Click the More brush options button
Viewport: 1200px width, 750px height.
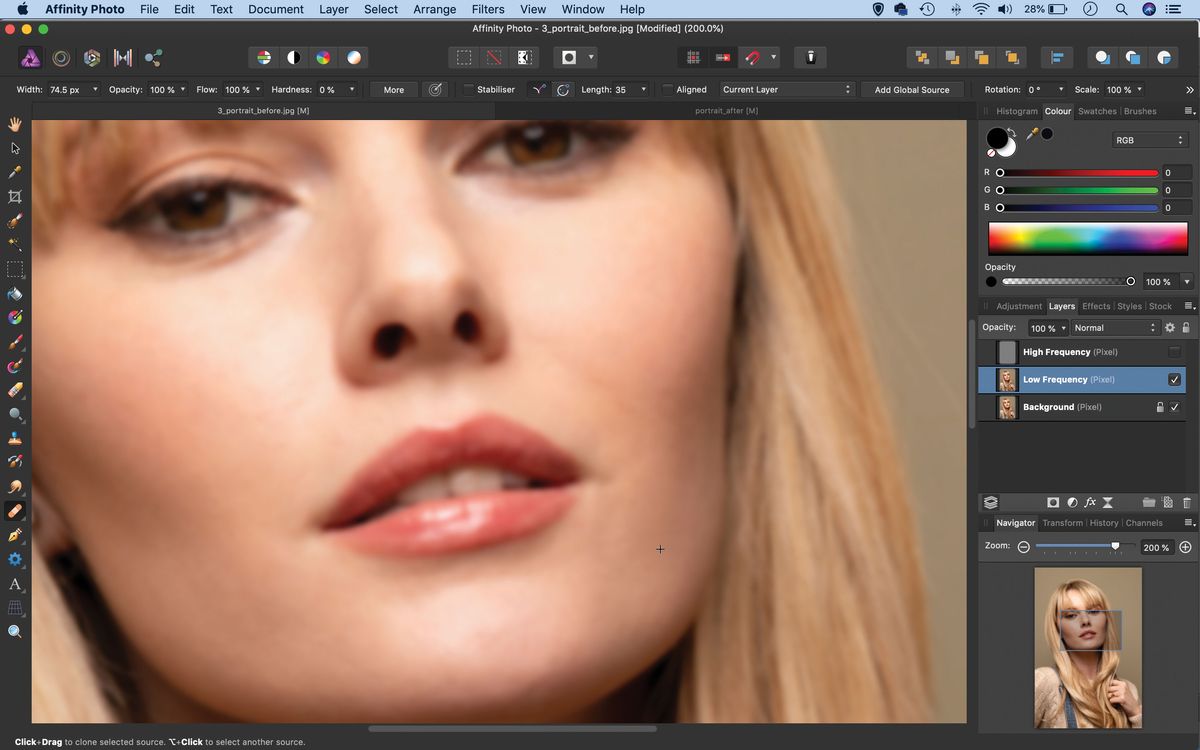(393, 89)
